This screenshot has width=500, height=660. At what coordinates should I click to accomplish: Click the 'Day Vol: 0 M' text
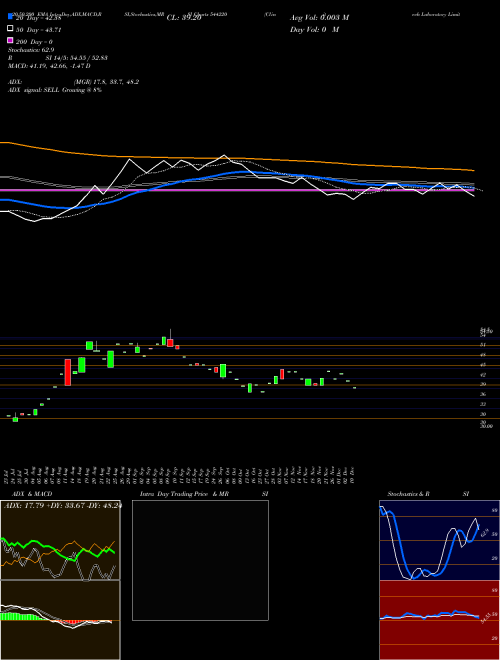tap(314, 29)
